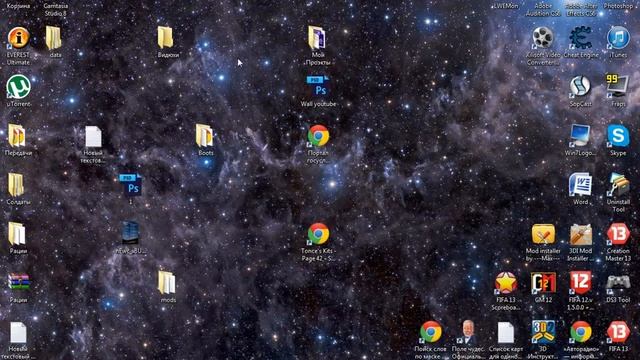Screen dimensions: 640x360
Task: Select text file below Рации archive
Action: (x=18, y=333)
